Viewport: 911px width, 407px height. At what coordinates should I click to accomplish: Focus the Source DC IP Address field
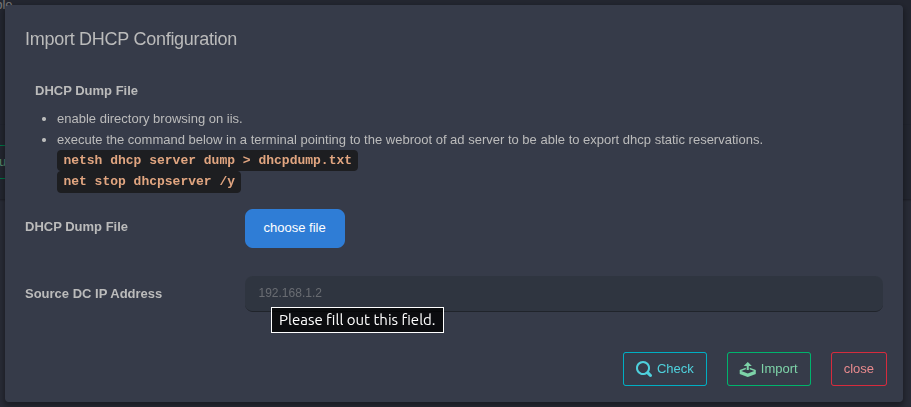pos(564,293)
